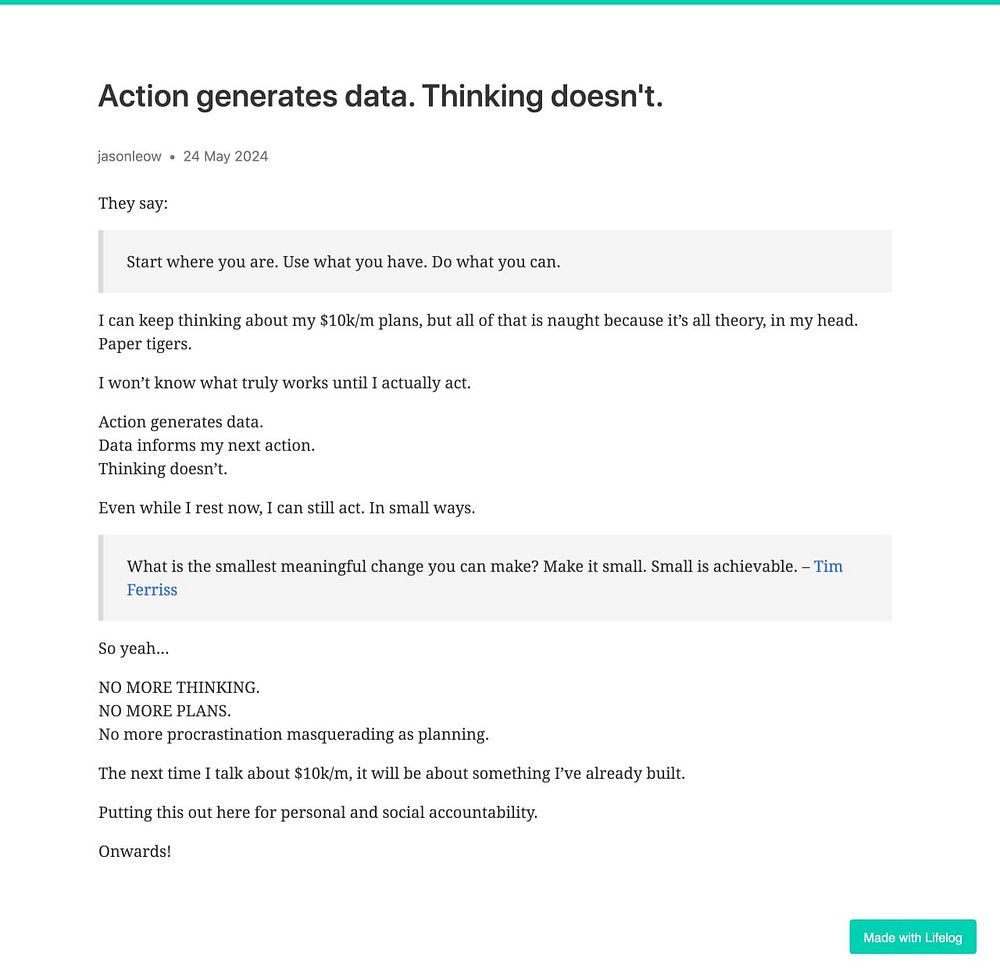The width and height of the screenshot is (1000, 974).
Task: Click the Made with Lifelog button
Action: (912, 937)
